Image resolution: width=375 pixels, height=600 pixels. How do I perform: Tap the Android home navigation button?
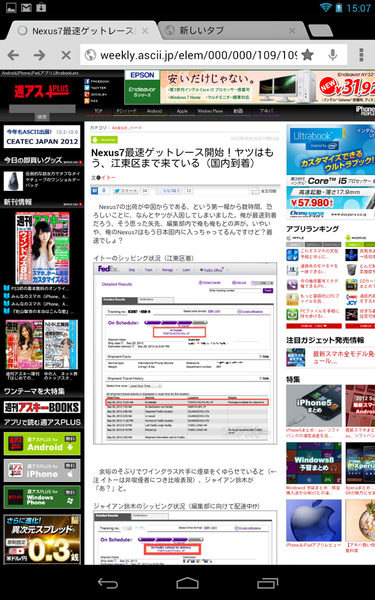tap(188, 583)
